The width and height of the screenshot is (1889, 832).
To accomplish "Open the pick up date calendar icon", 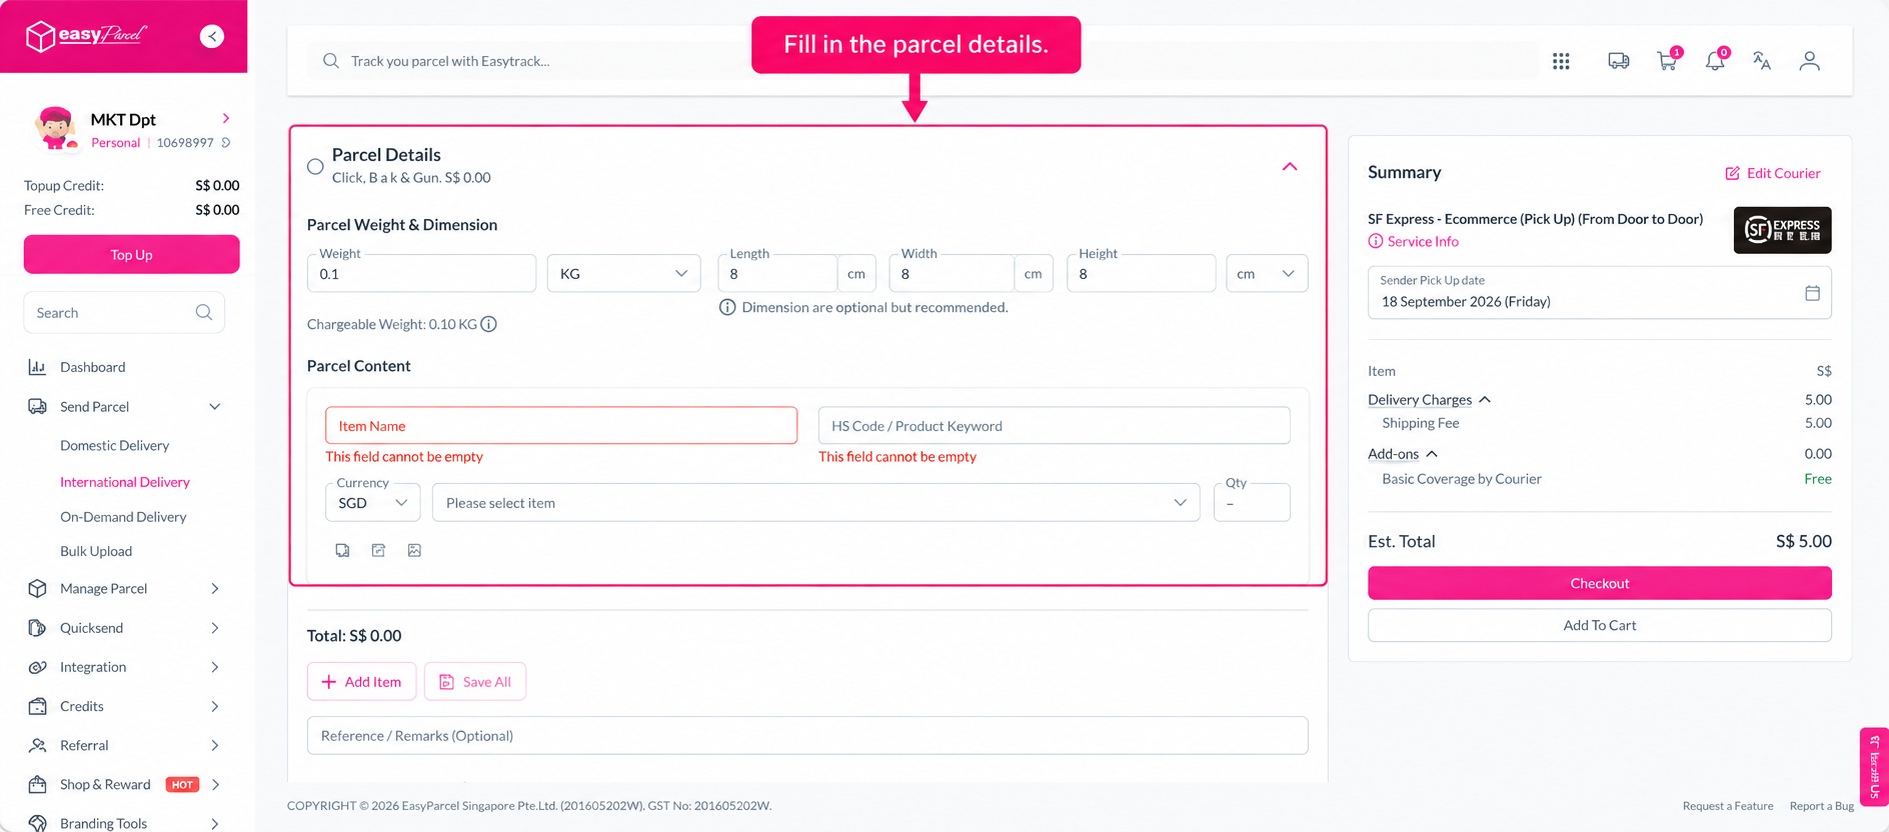I will tap(1812, 293).
